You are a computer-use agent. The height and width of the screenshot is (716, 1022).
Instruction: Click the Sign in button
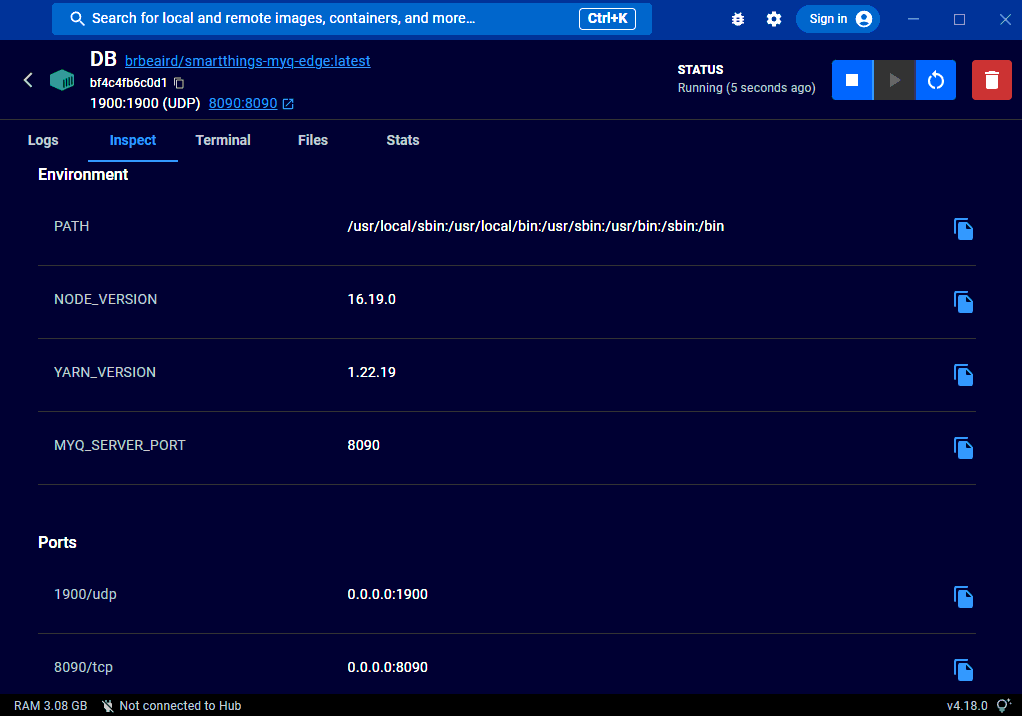click(x=838, y=19)
